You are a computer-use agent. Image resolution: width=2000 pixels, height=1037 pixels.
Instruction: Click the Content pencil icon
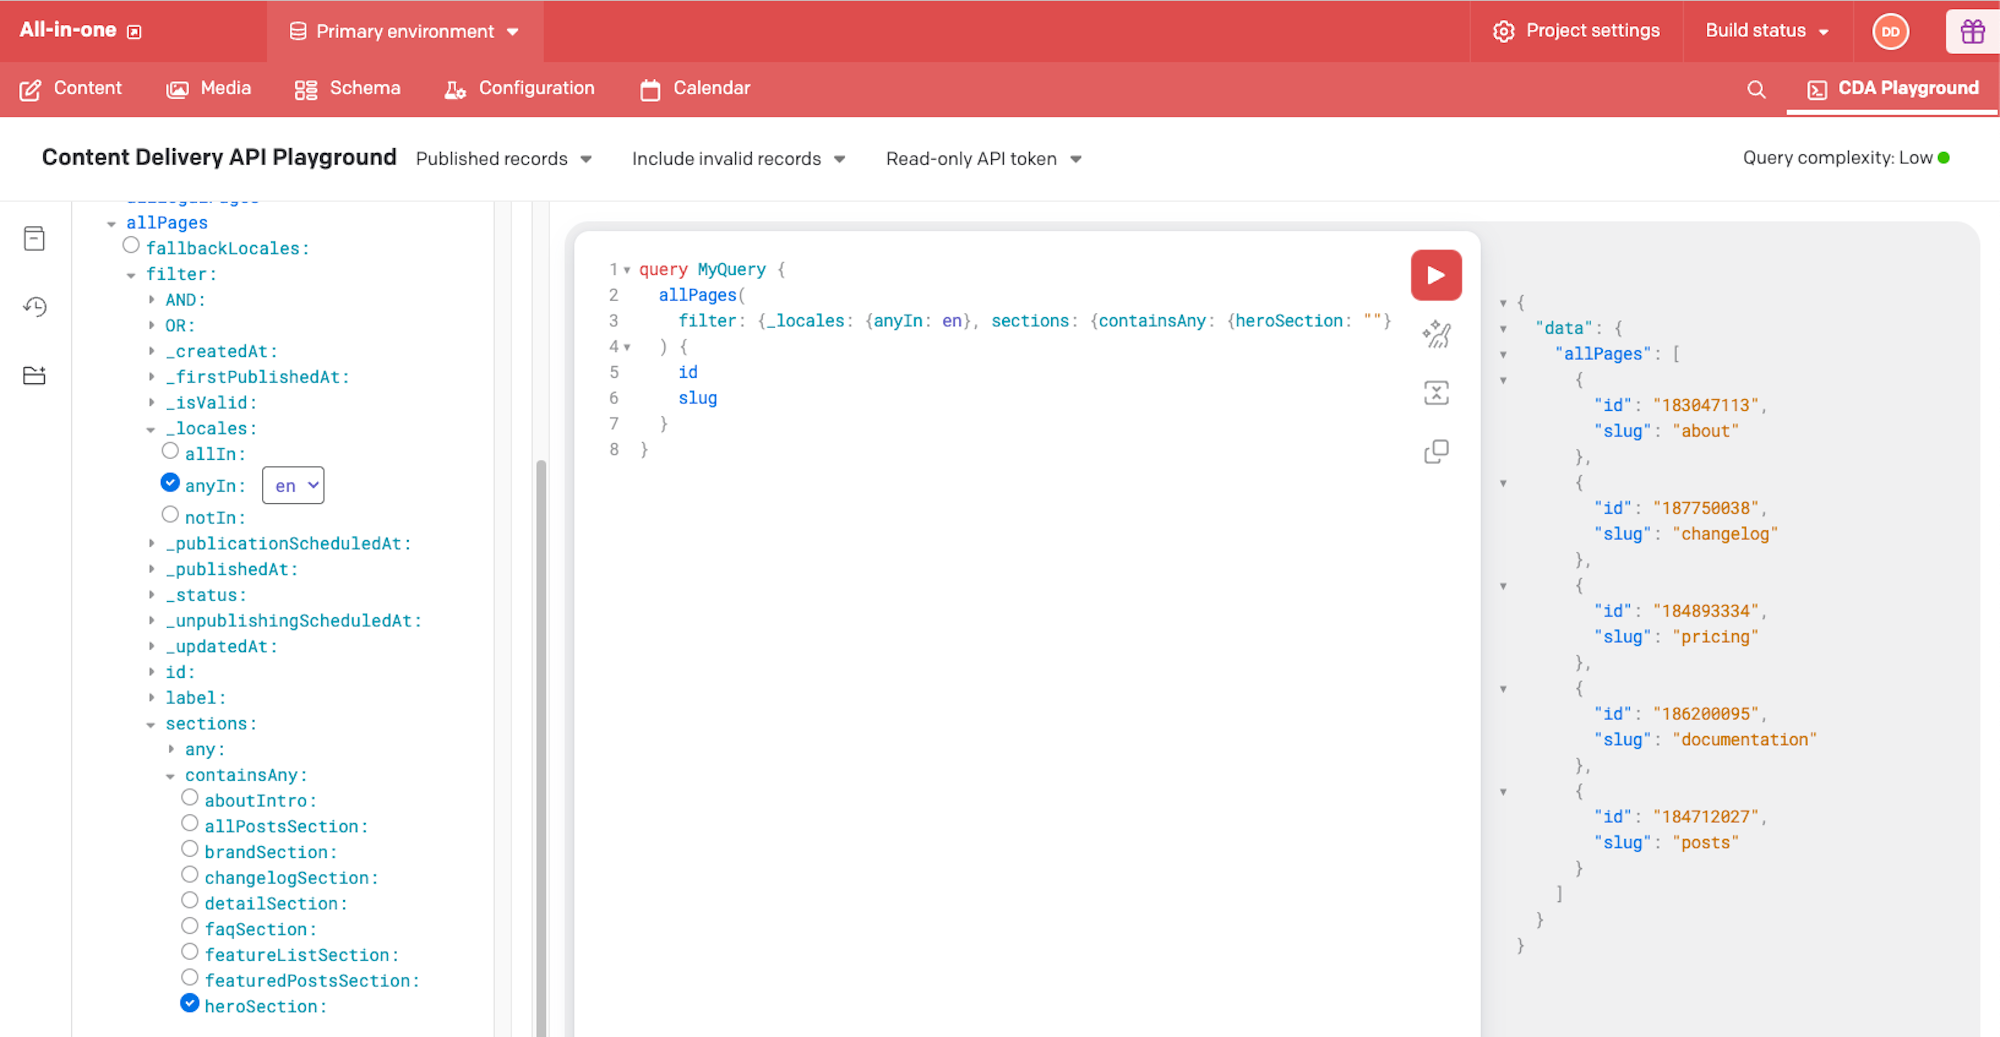coord(31,90)
